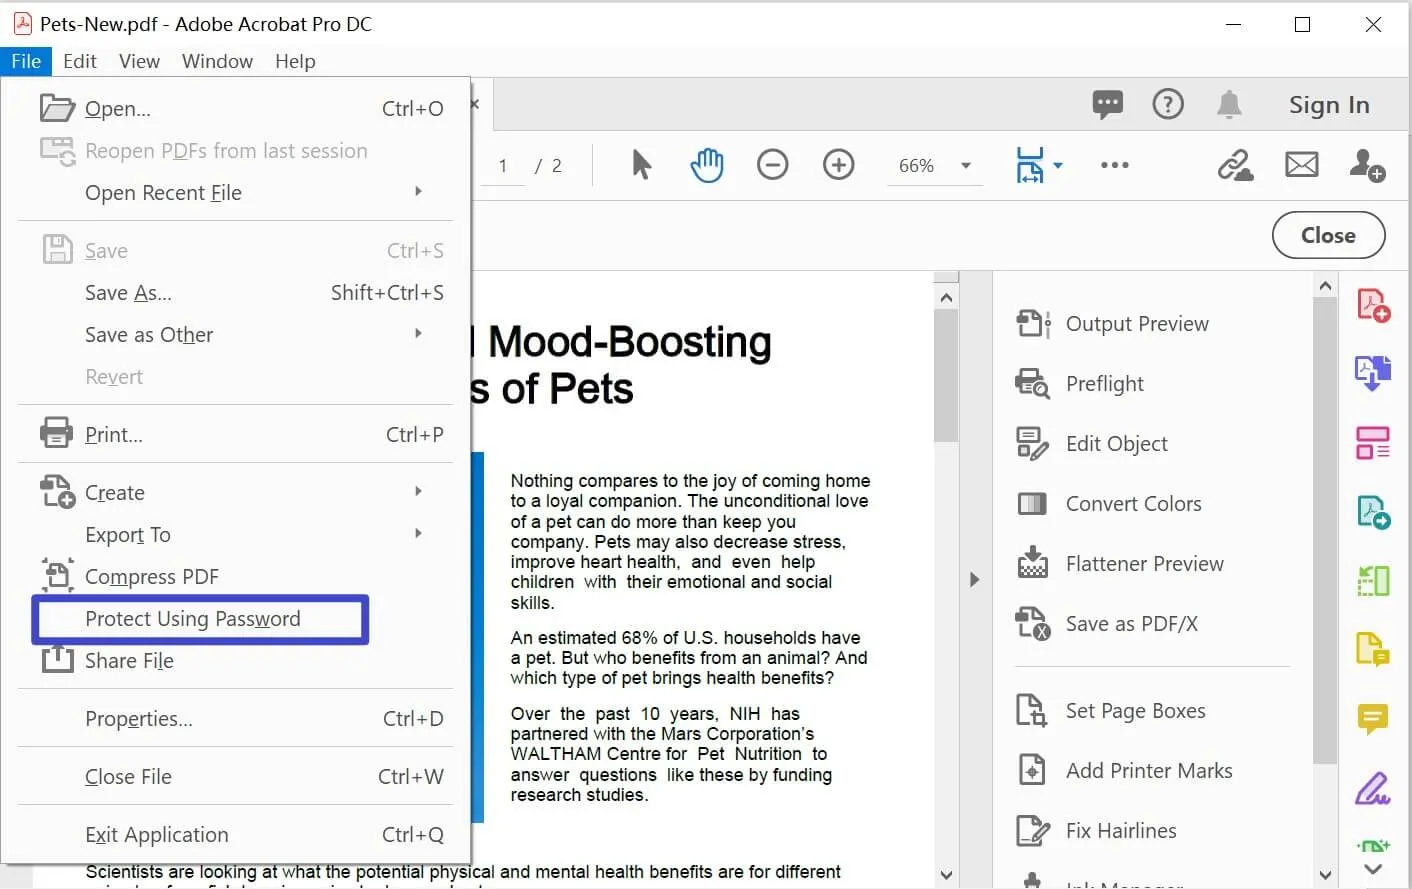
Task: Expand the zoom level dropdown
Action: (x=966, y=166)
